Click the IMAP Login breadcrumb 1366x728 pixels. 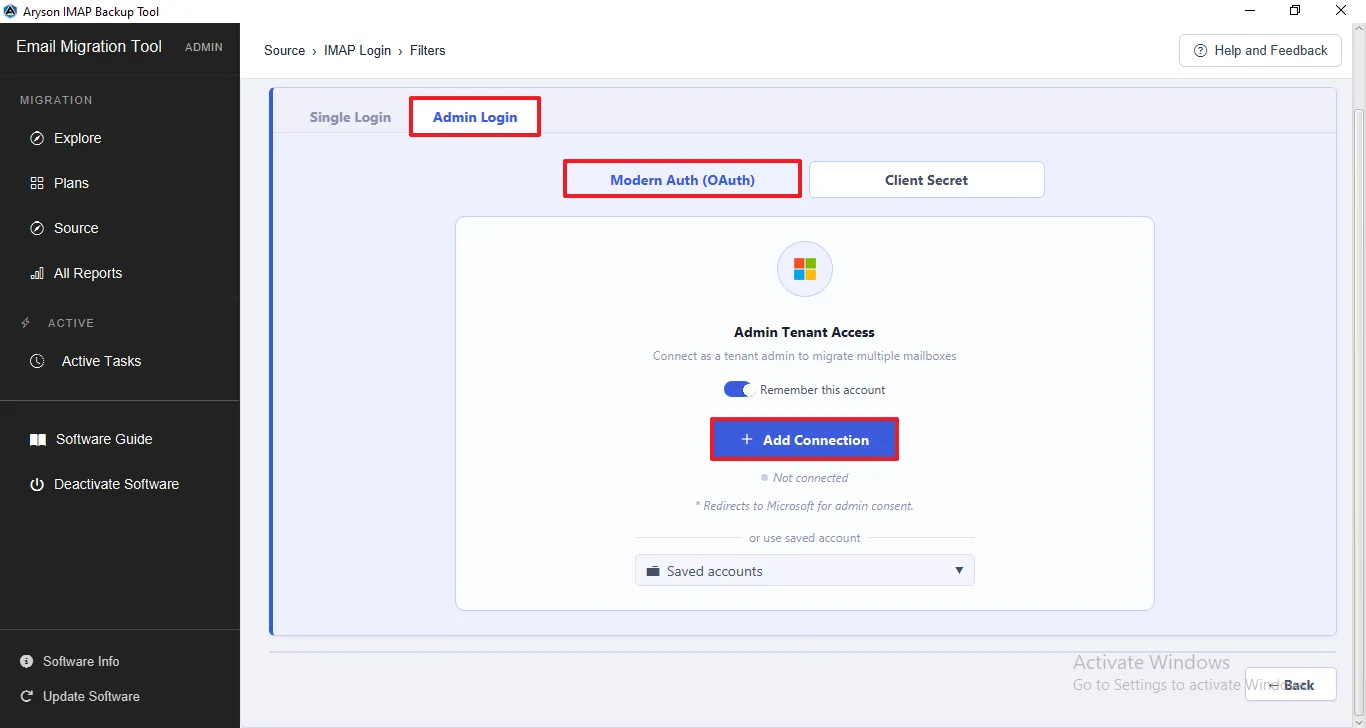pos(357,50)
